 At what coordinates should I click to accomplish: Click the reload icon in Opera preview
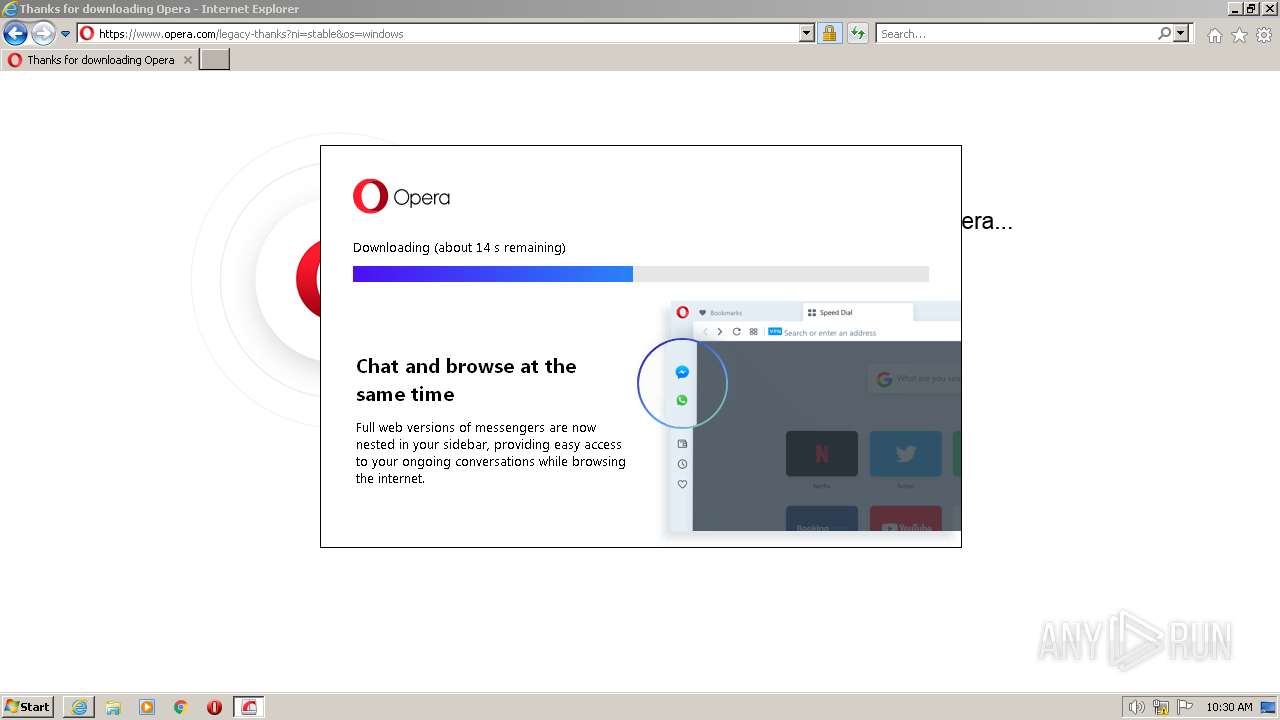(x=737, y=332)
